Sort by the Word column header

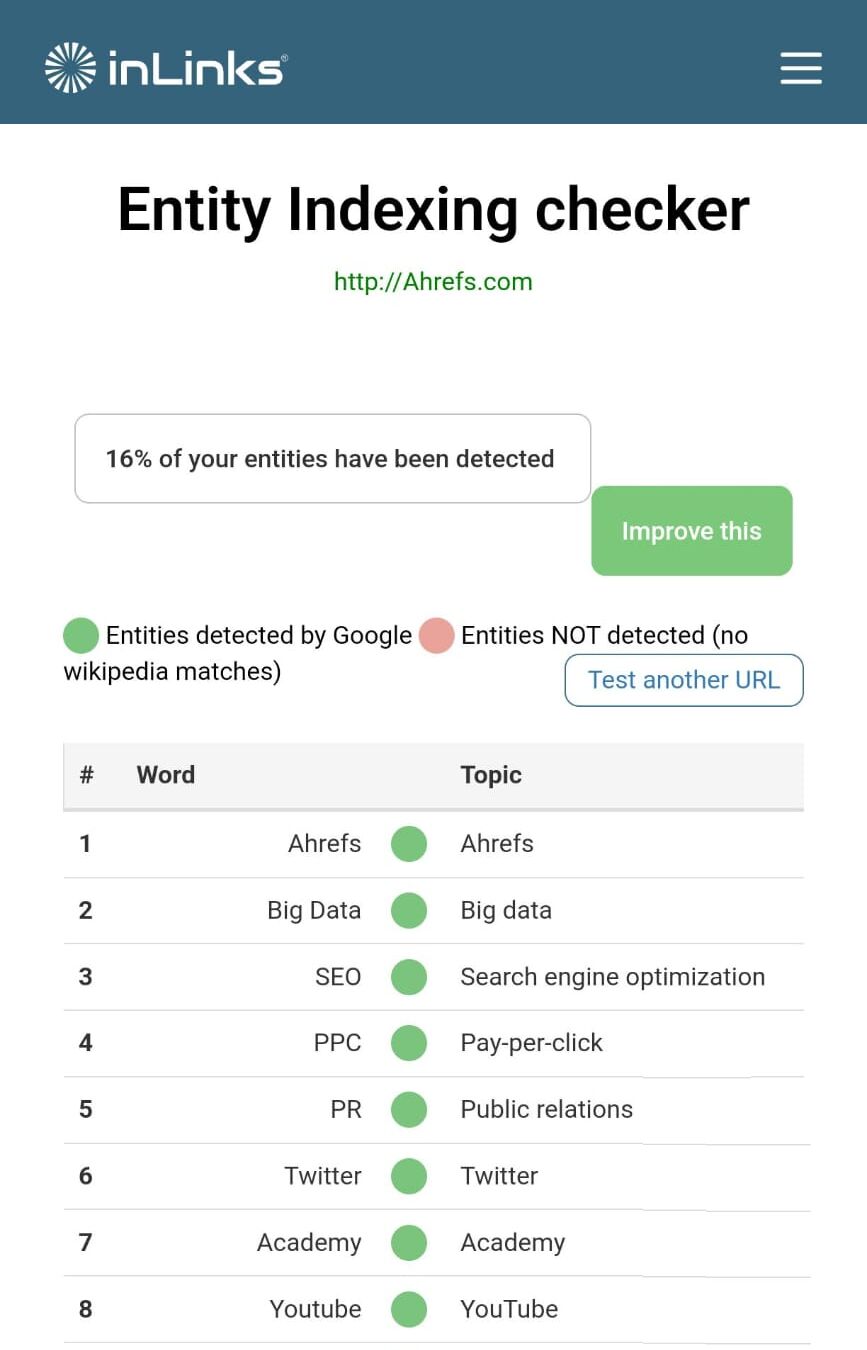pyautogui.click(x=165, y=774)
